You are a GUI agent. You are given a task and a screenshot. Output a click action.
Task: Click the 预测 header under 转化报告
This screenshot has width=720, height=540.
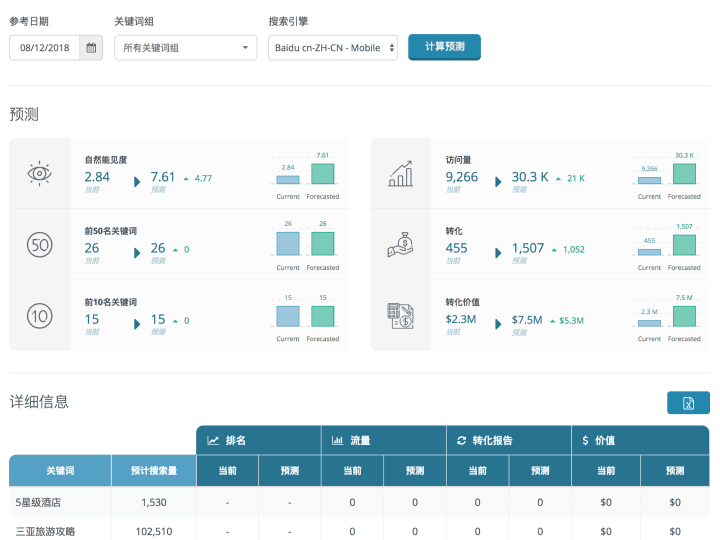click(x=540, y=471)
